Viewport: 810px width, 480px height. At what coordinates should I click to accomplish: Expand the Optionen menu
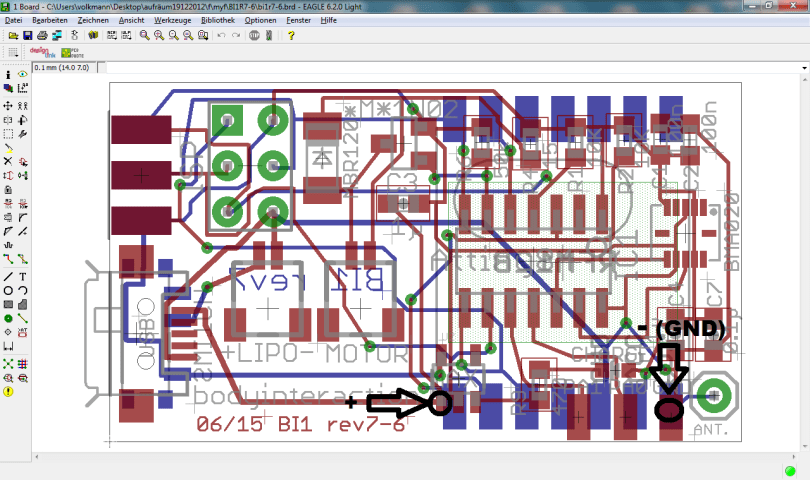(261, 20)
